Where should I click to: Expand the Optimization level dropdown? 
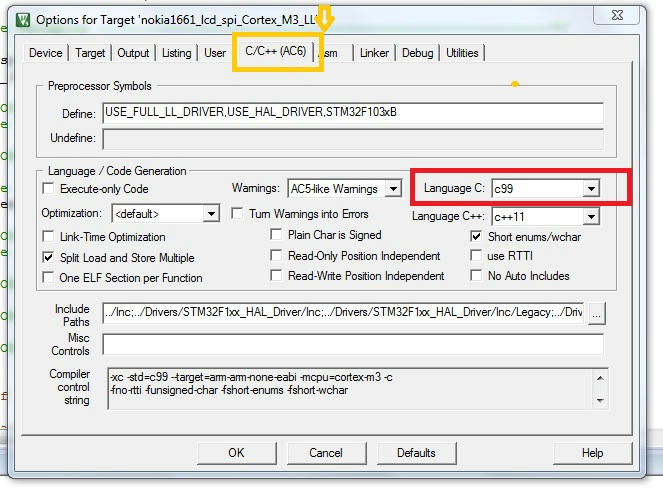click(x=210, y=214)
